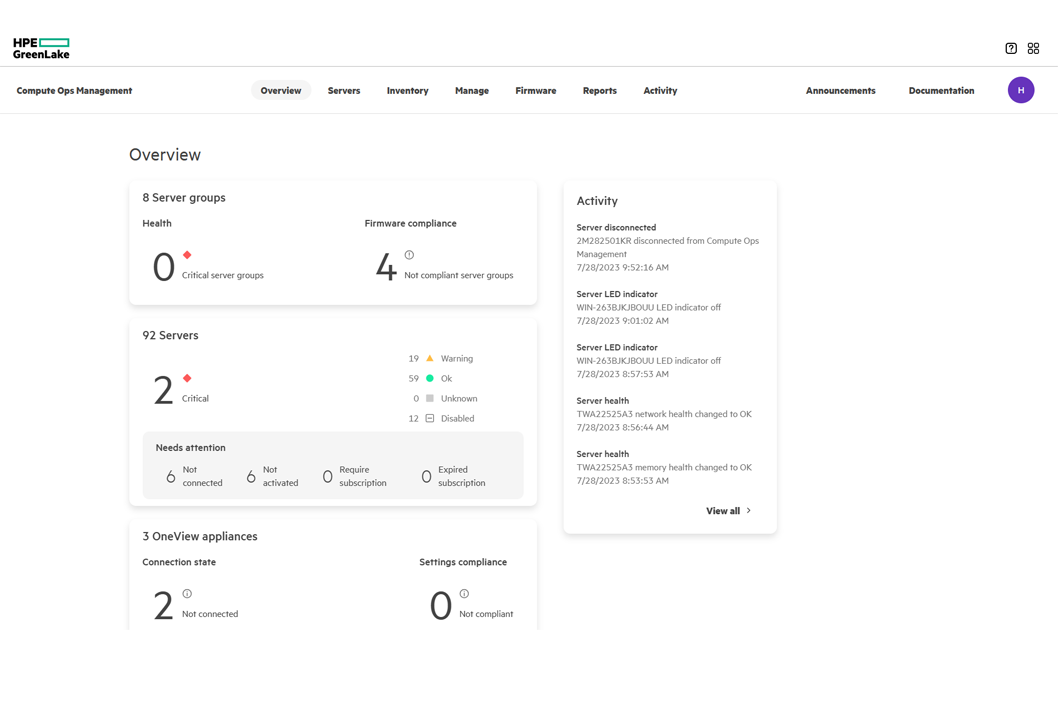Screen dimensions: 1058x720
Task: Go to the Inventory tab
Action: (407, 91)
